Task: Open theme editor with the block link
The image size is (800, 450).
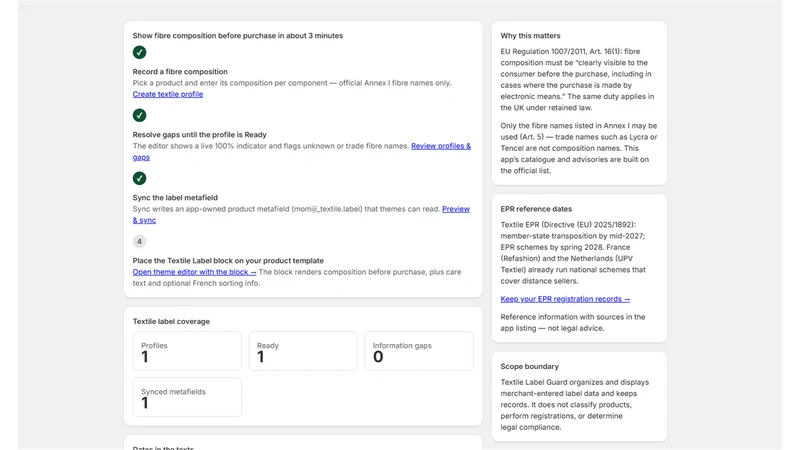Action: [194, 272]
